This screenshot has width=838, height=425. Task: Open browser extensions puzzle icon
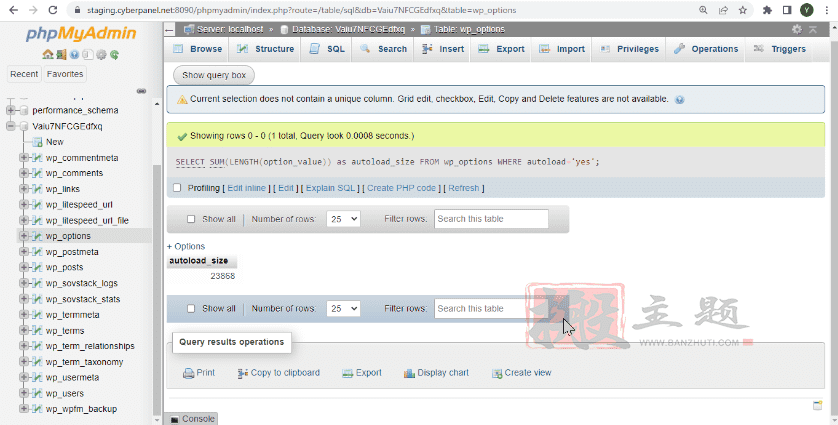[x=767, y=10]
